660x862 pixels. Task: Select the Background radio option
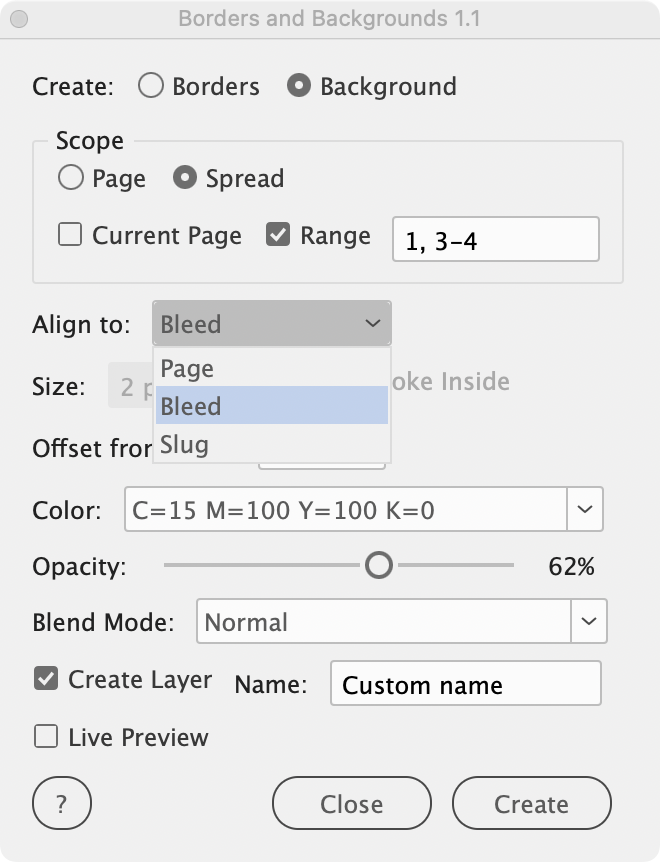click(298, 86)
